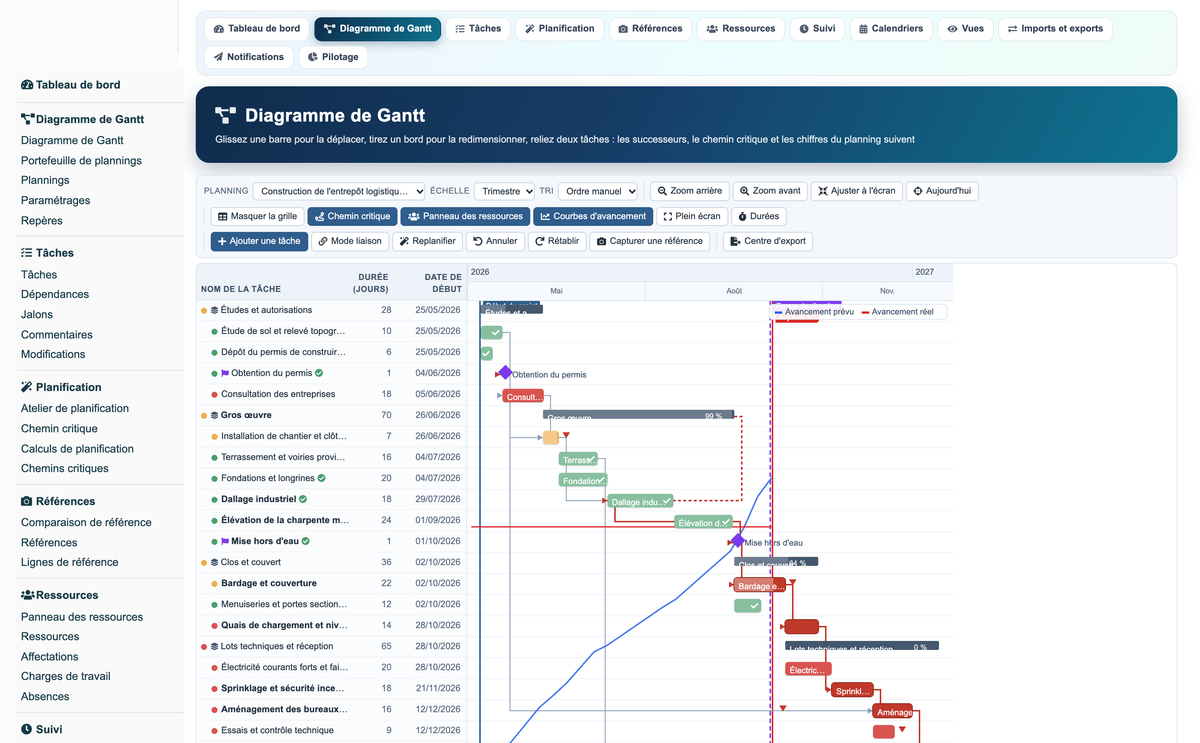Toggle Courbes d'avancement
Image resolution: width=1200 pixels, height=743 pixels.
click(593, 216)
